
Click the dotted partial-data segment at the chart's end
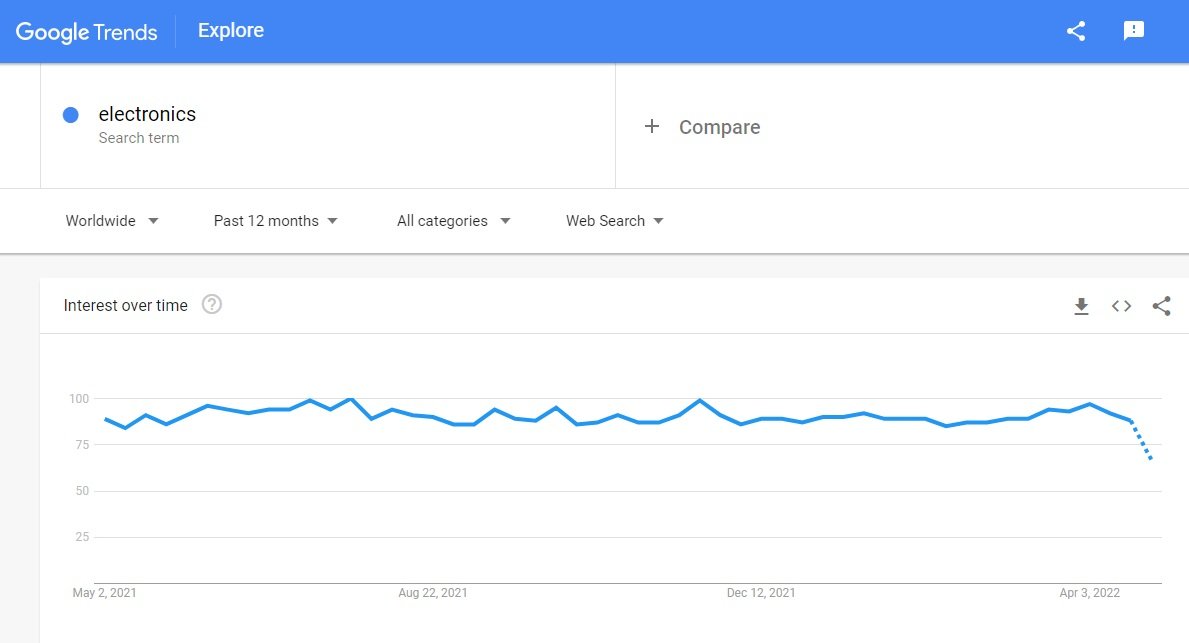tap(1141, 440)
